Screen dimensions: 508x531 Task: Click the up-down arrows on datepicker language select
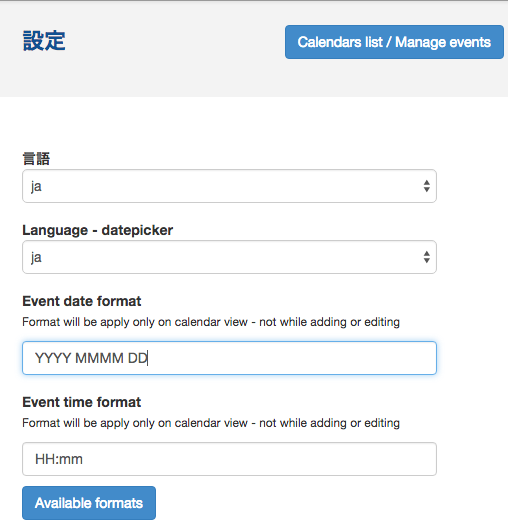[x=426, y=257]
